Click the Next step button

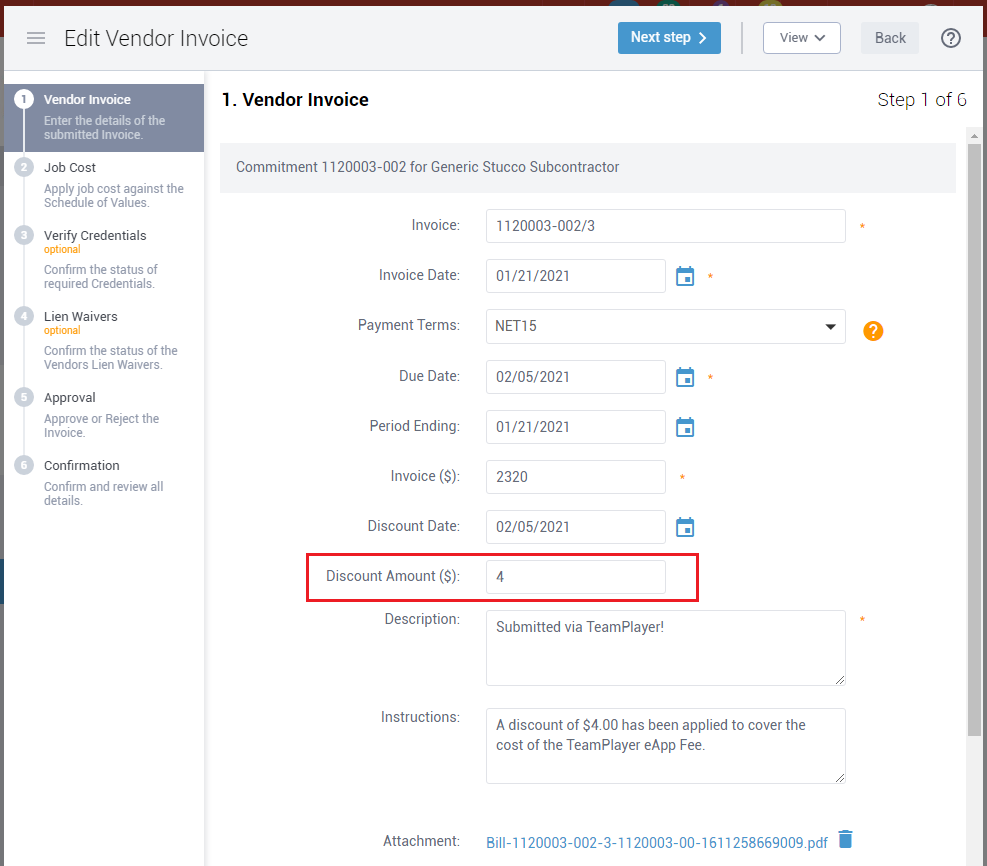[669, 38]
